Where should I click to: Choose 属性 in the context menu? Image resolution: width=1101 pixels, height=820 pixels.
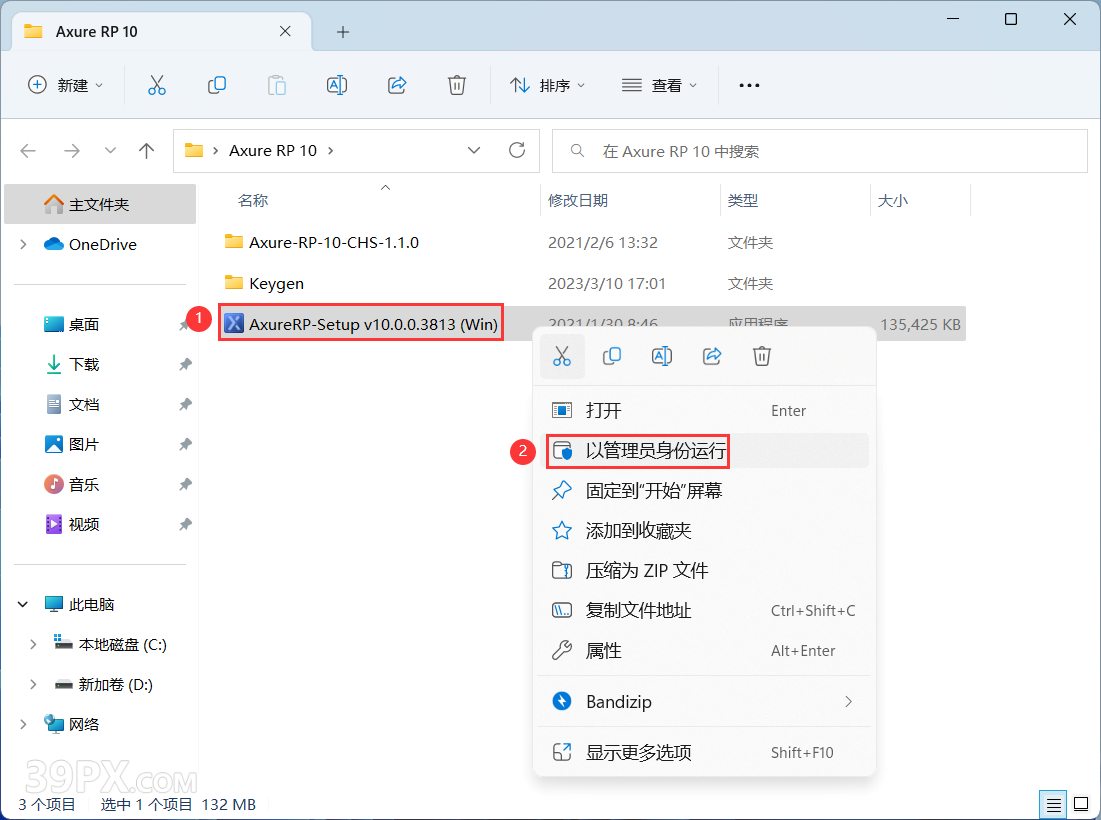pos(704,651)
